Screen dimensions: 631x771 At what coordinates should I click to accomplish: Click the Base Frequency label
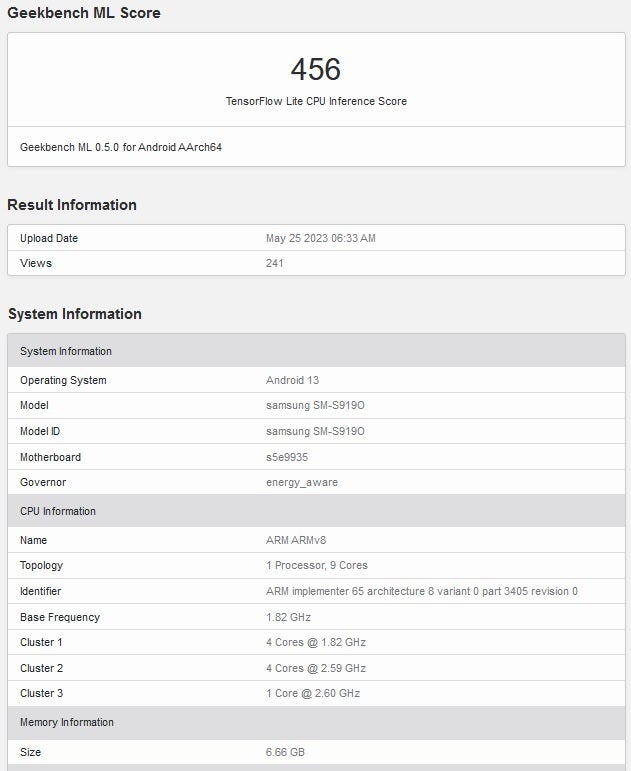[60, 617]
